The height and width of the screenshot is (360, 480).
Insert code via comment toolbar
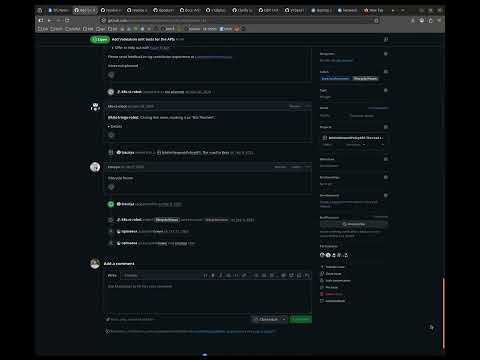pos(236,275)
